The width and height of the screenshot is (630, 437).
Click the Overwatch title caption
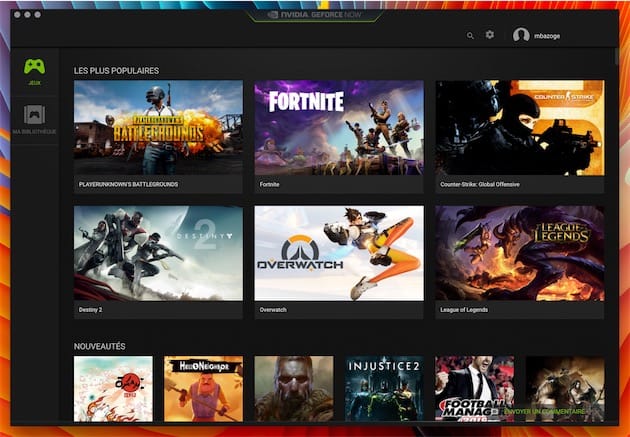[x=273, y=310]
